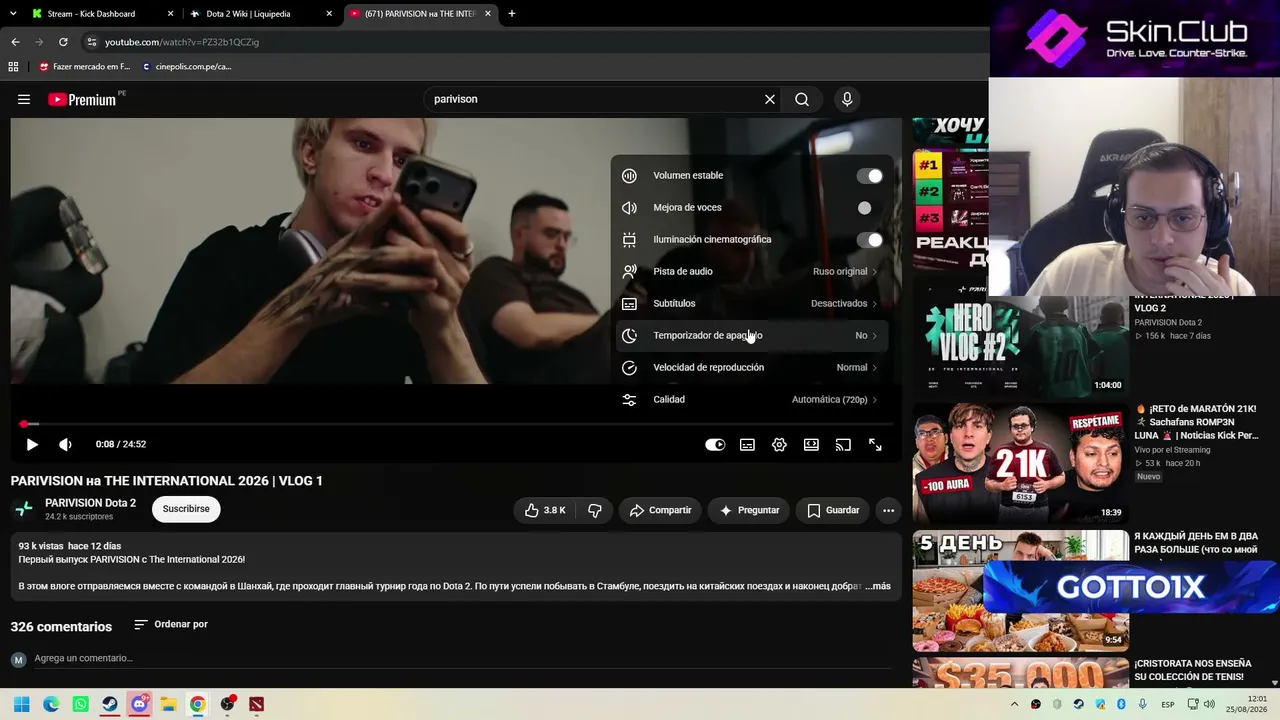The height and width of the screenshot is (720, 1280).
Task: Show hidden system tray icons
Action: pos(1015,704)
